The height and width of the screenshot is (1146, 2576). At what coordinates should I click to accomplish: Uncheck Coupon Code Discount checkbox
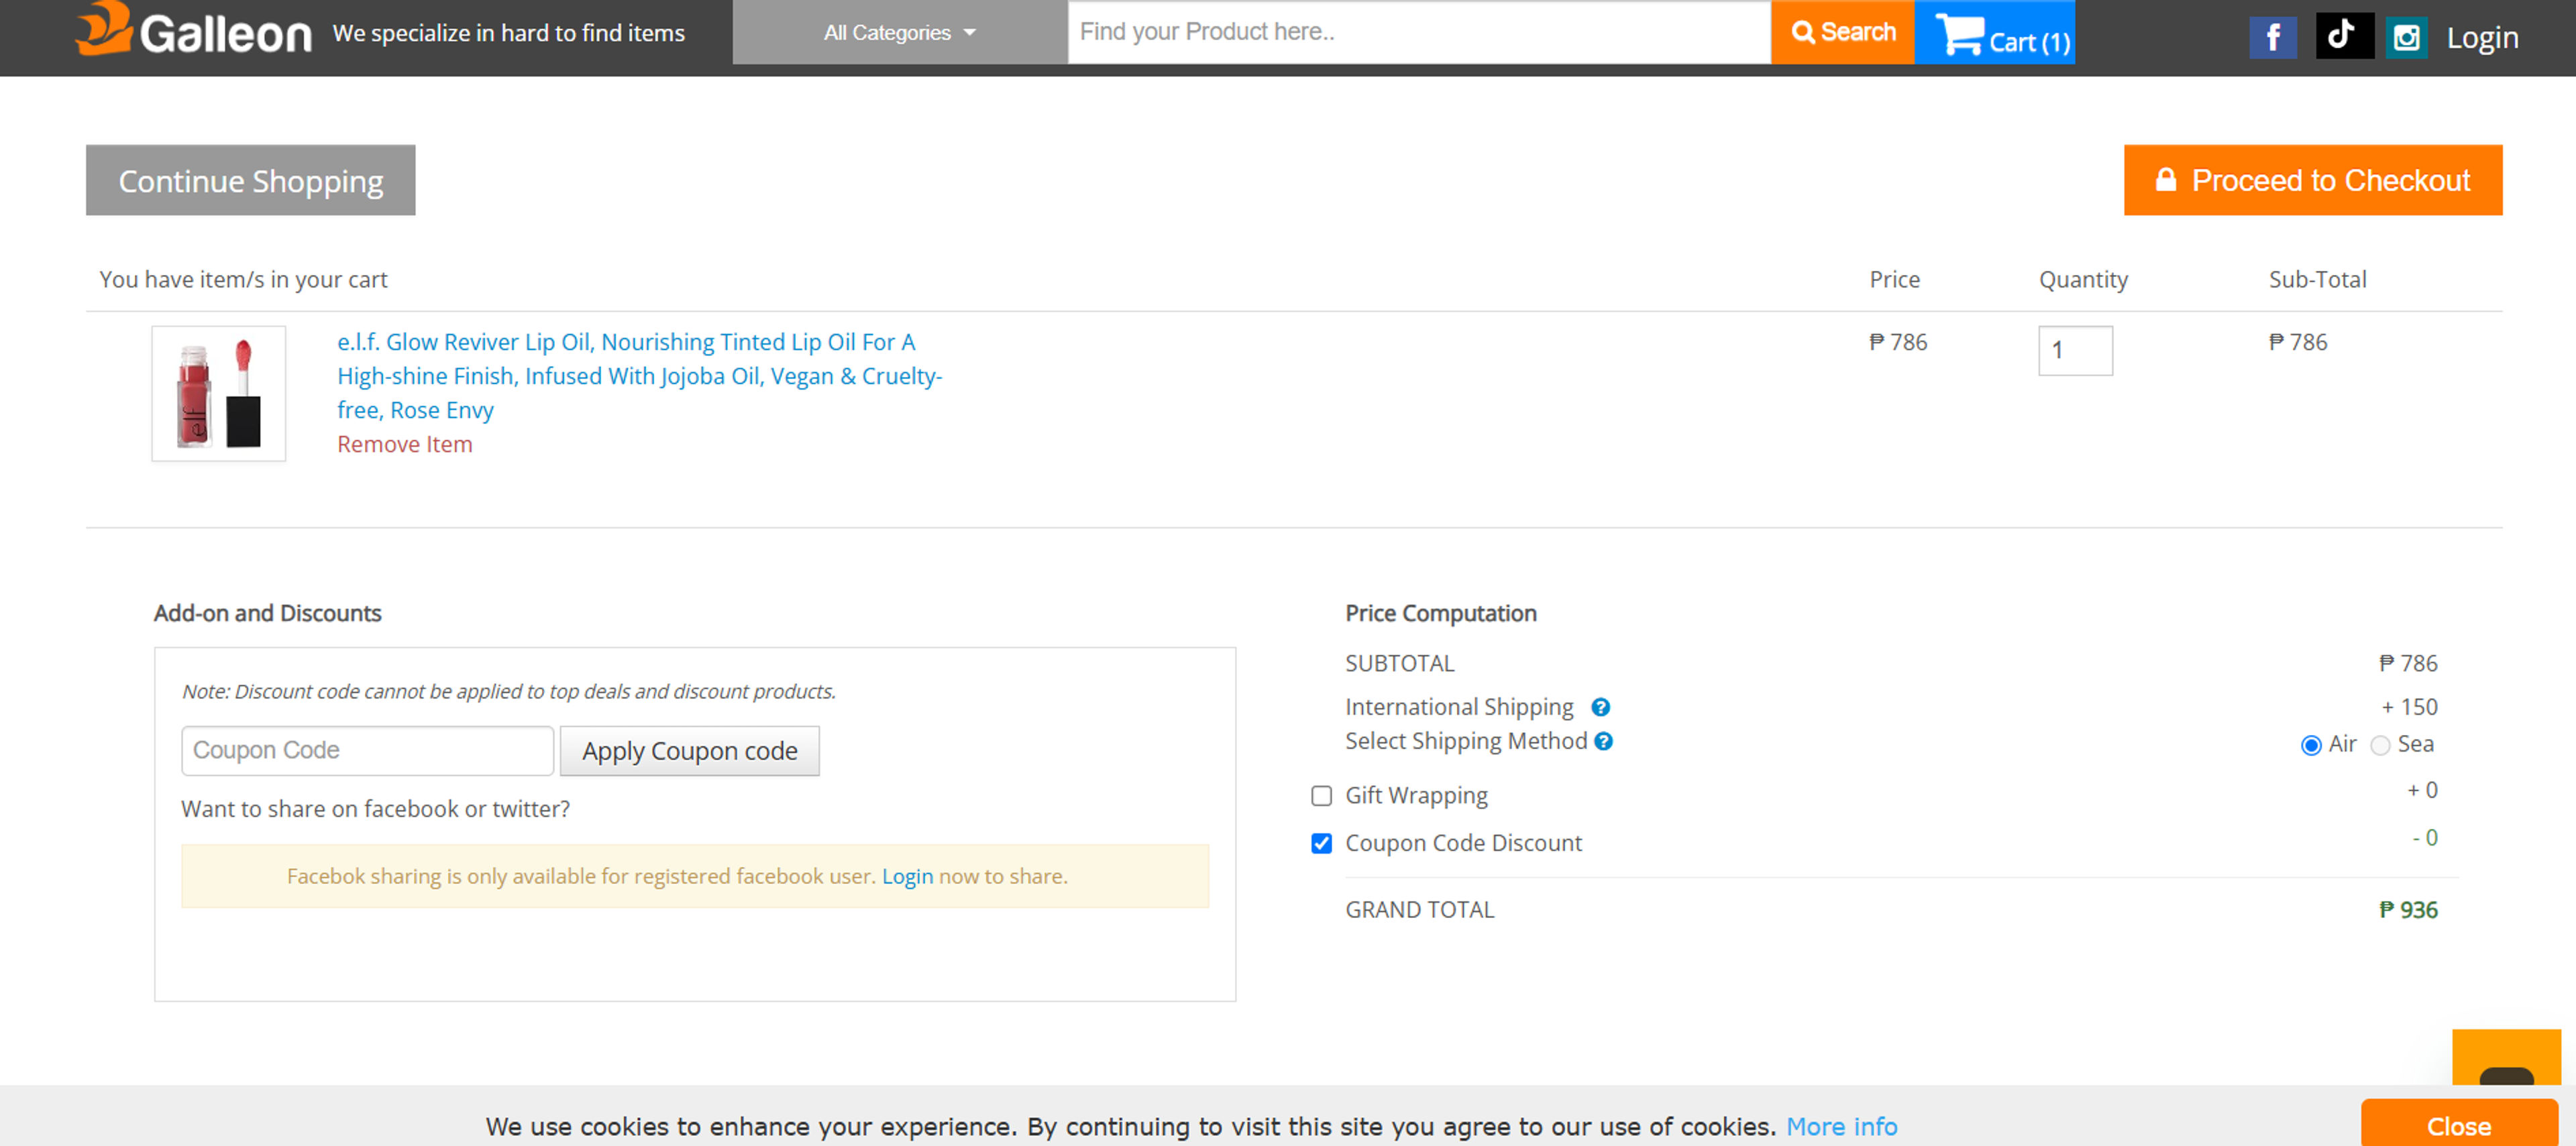coord(1321,843)
